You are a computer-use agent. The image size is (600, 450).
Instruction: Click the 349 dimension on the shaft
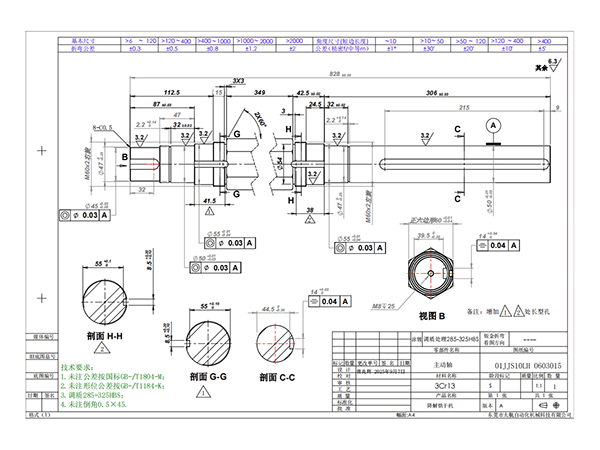point(259,91)
